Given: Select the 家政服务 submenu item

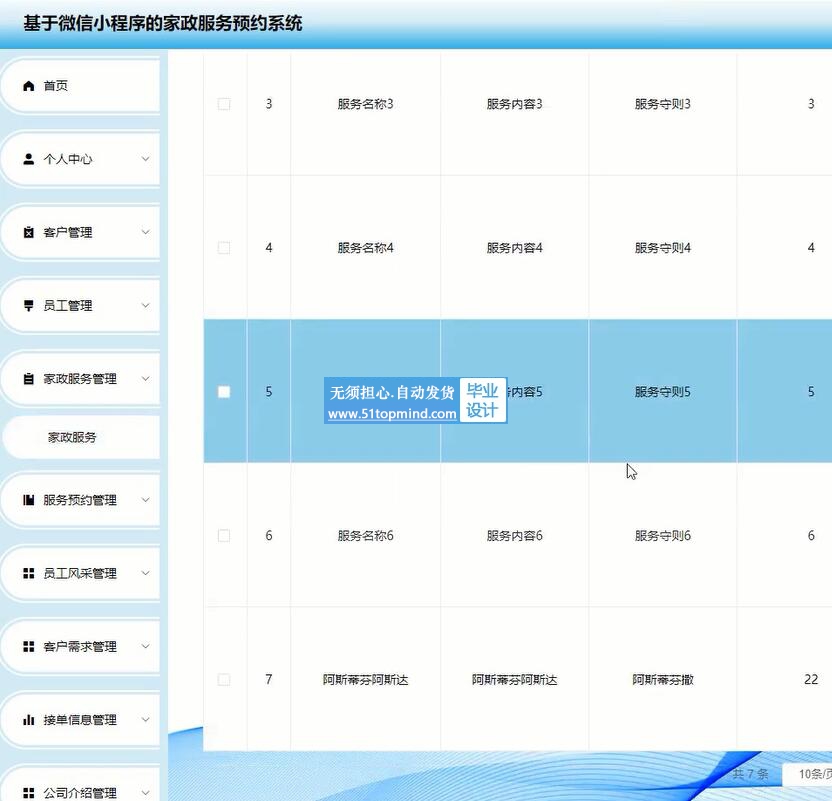Looking at the screenshot, I should (81, 437).
